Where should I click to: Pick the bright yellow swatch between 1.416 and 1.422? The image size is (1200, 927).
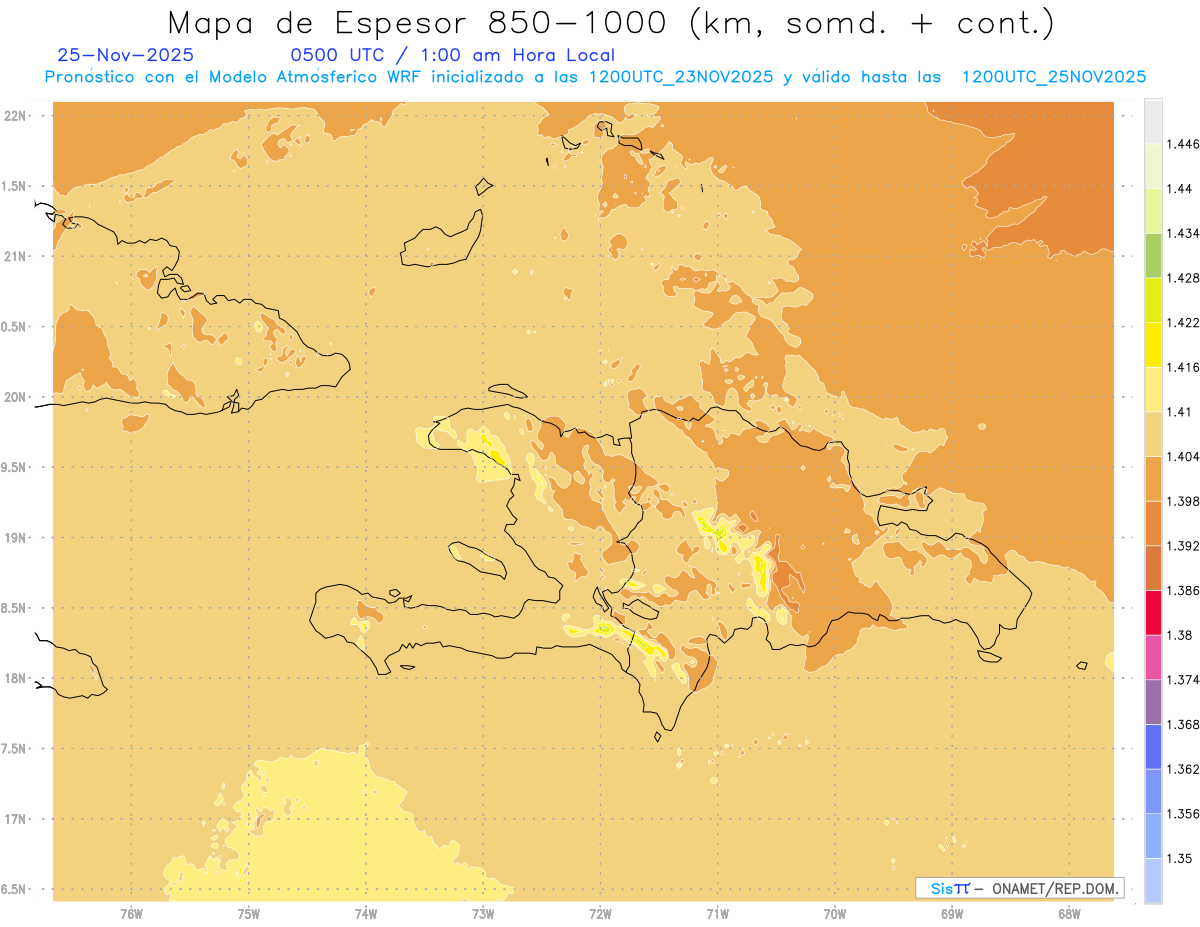(x=1153, y=344)
